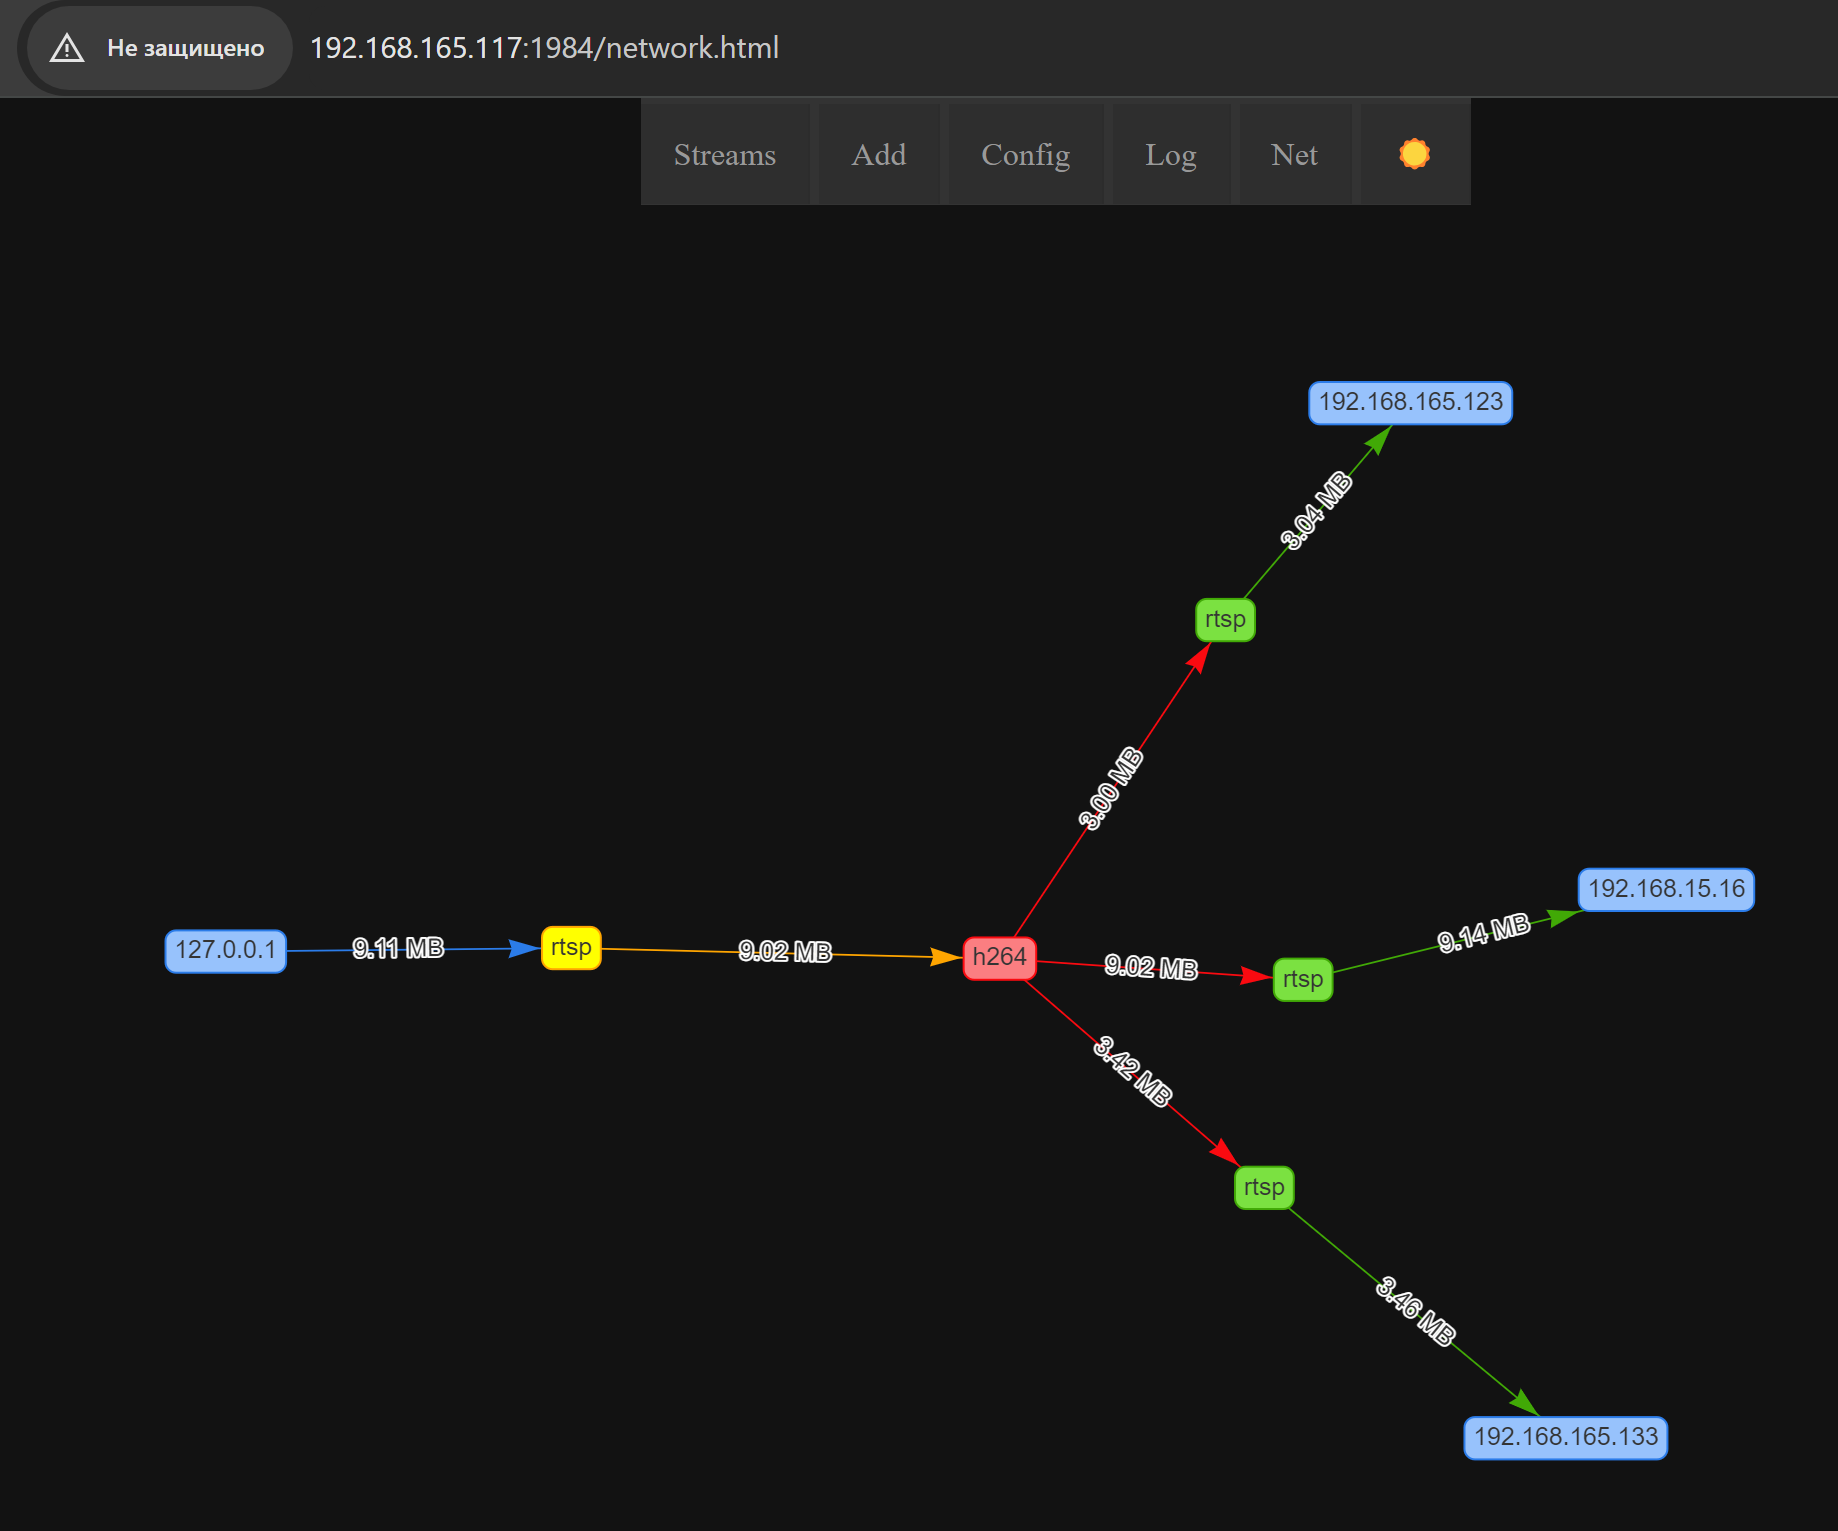Image resolution: width=1838 pixels, height=1531 pixels.
Task: Click the not-secure warning triangle icon
Action: (x=67, y=48)
